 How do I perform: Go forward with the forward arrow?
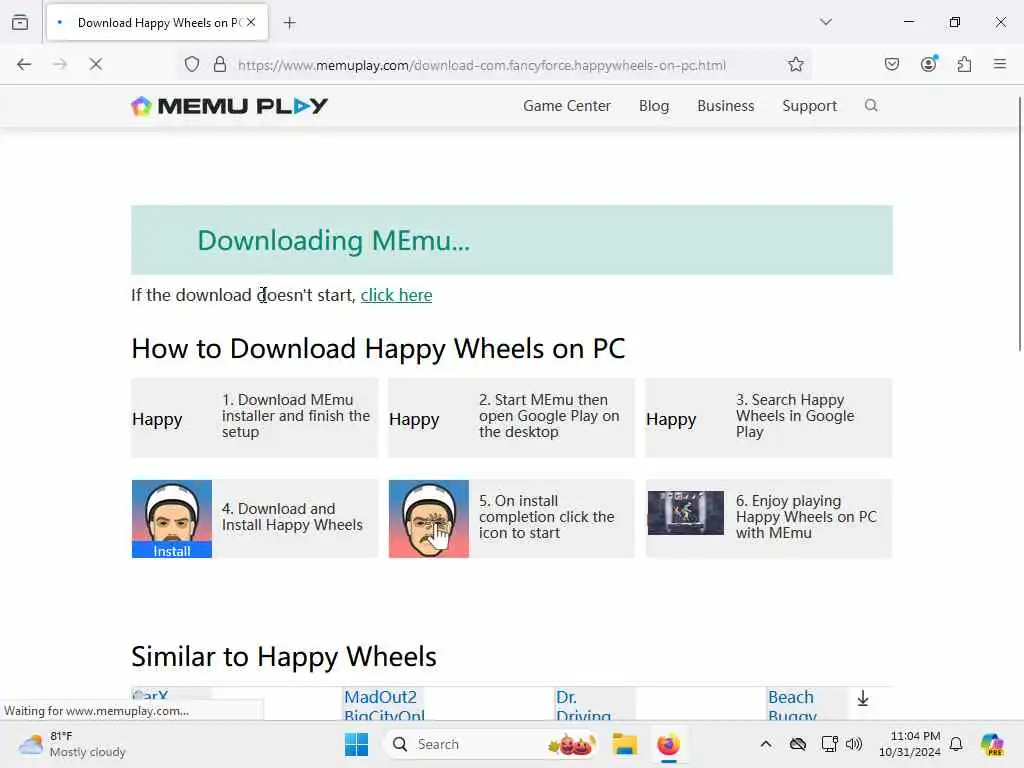point(59,64)
